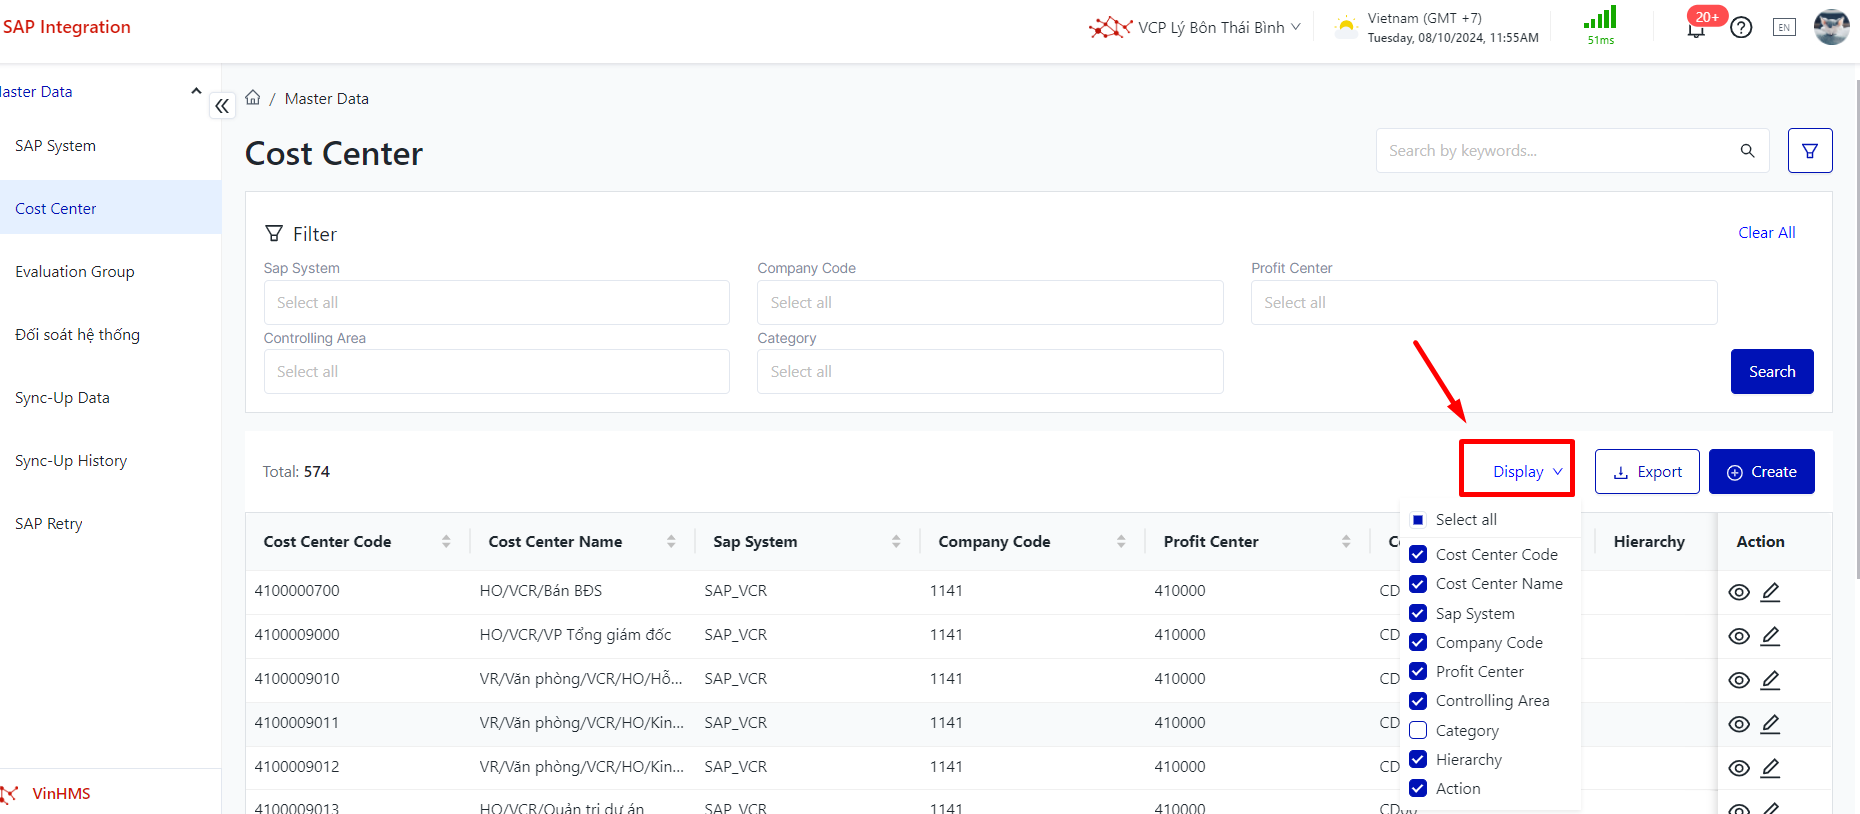Screen dimensions: 1860x814
Task: Enable the Category column checkbox
Action: coord(1418,731)
